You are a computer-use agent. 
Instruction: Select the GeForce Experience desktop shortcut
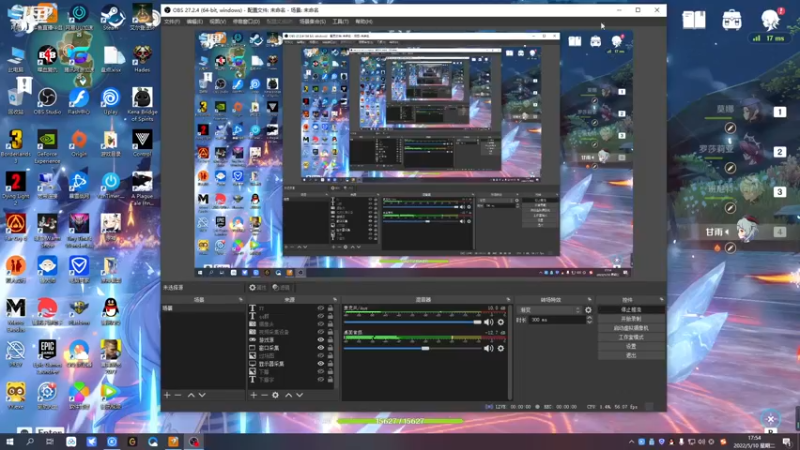tap(47, 147)
